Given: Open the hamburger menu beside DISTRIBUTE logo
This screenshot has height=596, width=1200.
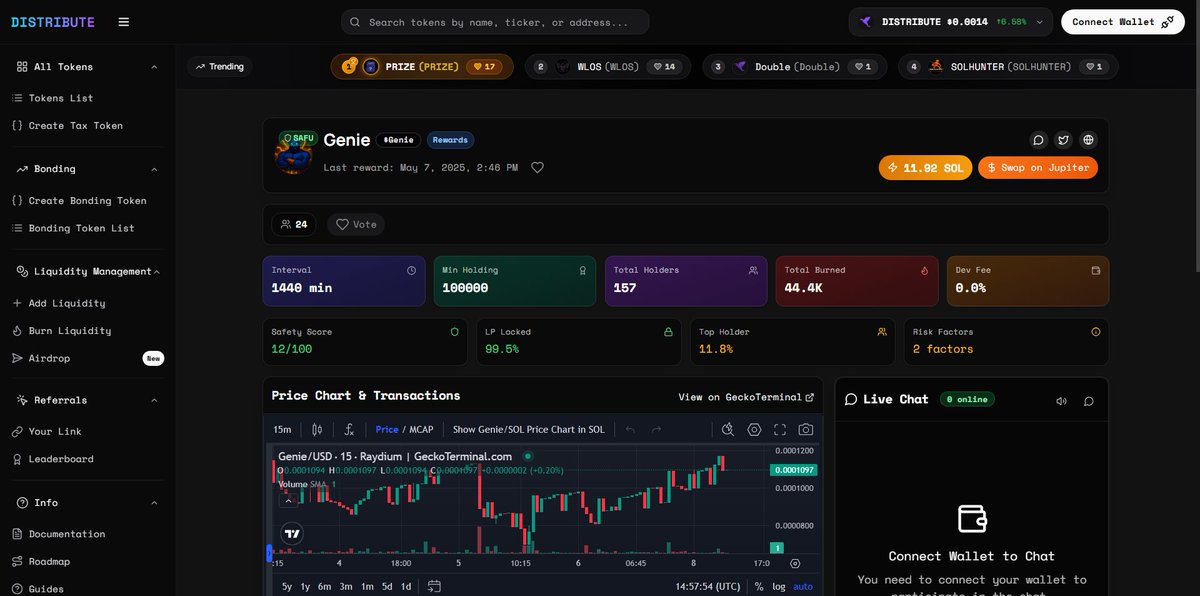Looking at the screenshot, I should tap(123, 22).
